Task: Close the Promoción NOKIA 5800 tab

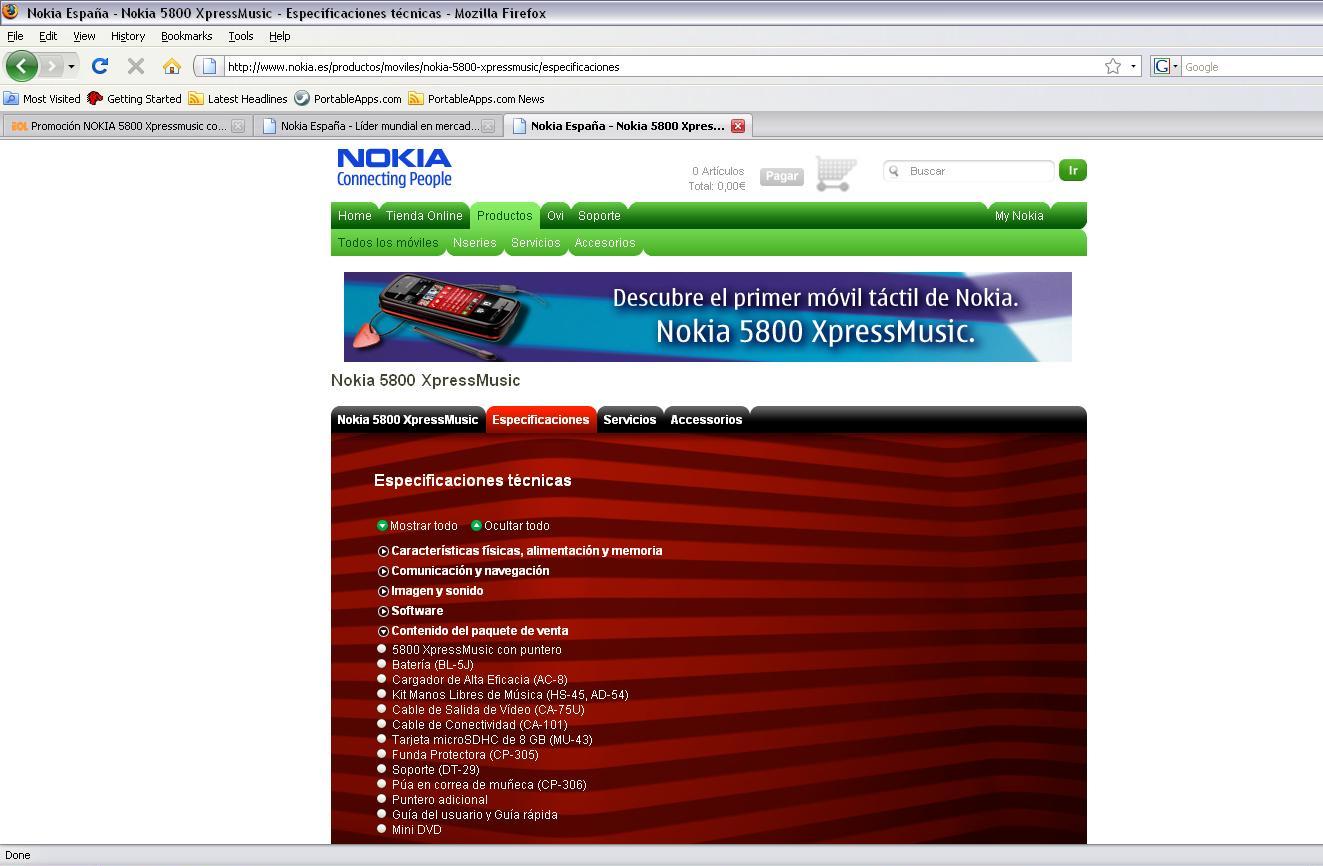Action: point(237,126)
